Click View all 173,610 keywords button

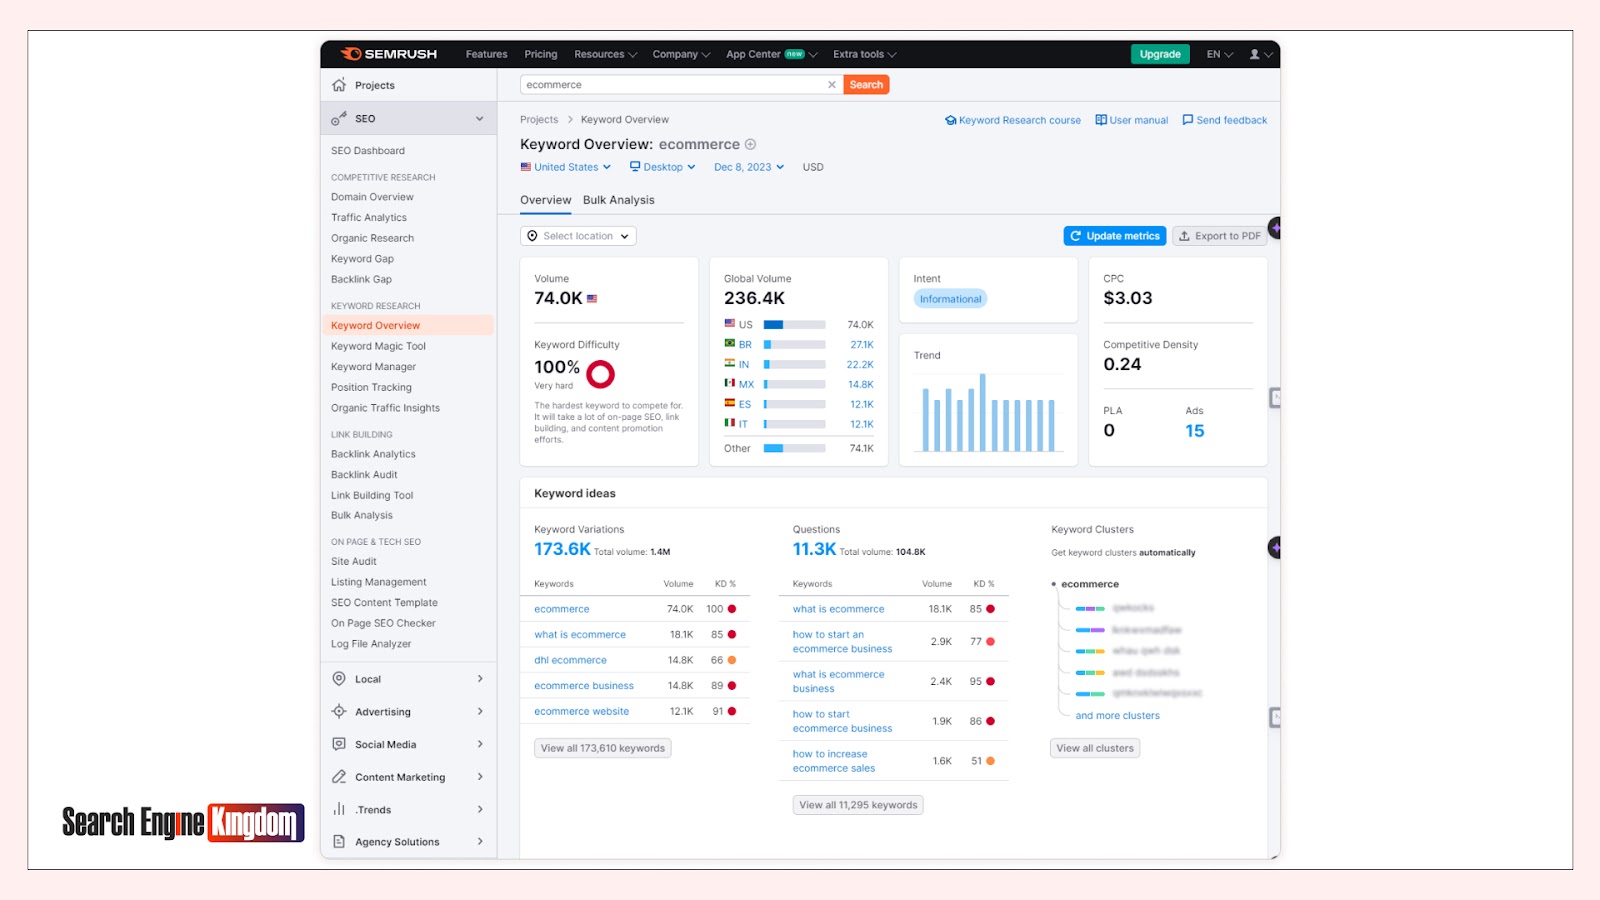(603, 748)
